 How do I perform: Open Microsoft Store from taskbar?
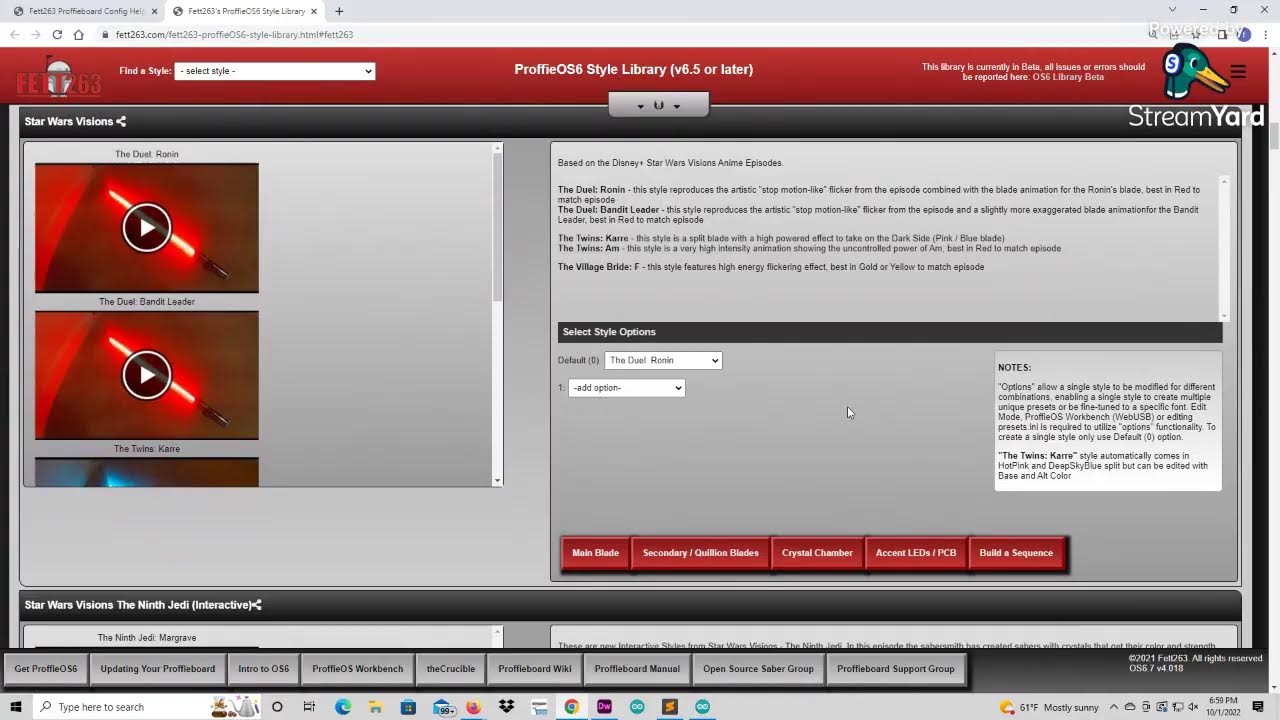coord(408,707)
